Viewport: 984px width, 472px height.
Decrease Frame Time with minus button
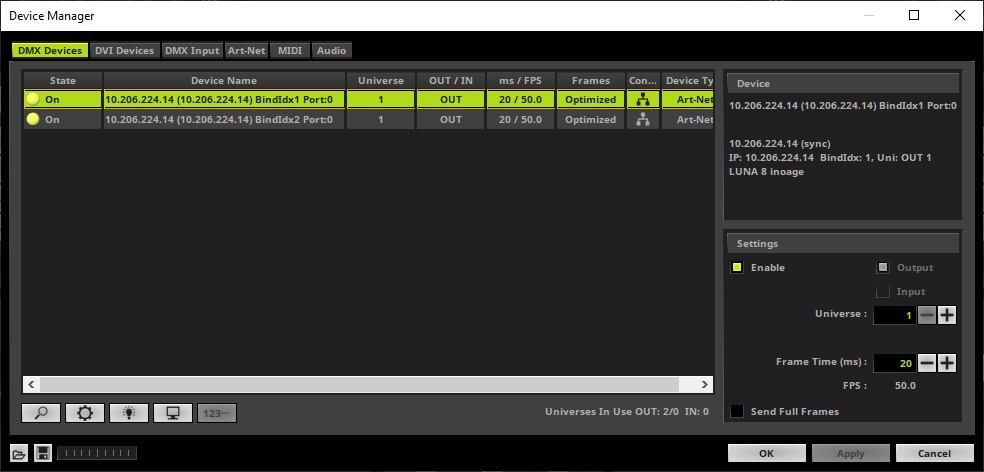click(927, 363)
